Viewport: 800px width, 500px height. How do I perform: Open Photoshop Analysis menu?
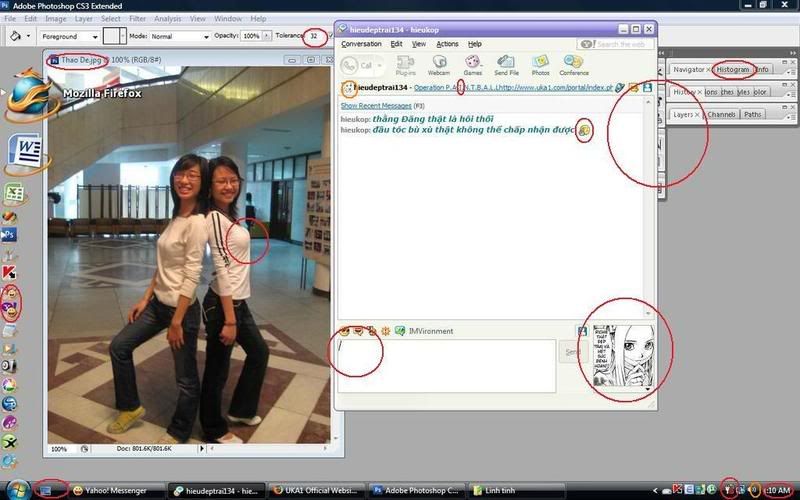pos(167,18)
